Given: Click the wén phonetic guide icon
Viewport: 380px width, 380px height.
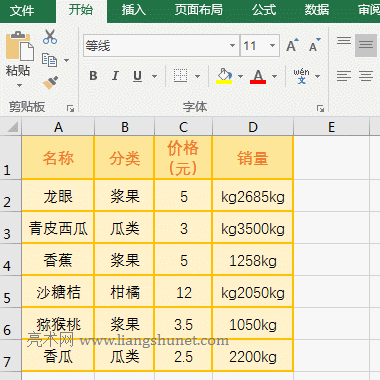Looking at the screenshot, I should point(301,76).
